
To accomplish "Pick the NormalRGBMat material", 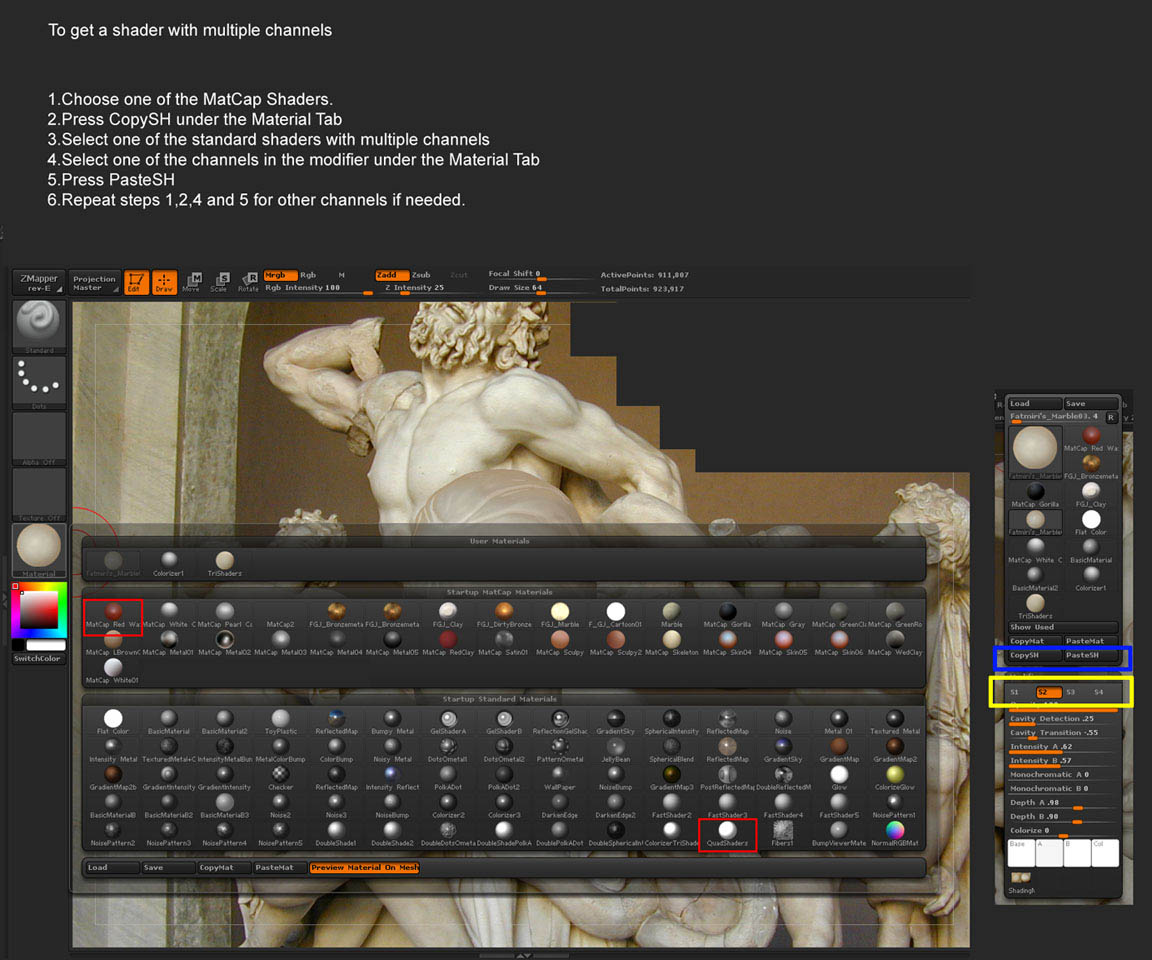I will (895, 834).
